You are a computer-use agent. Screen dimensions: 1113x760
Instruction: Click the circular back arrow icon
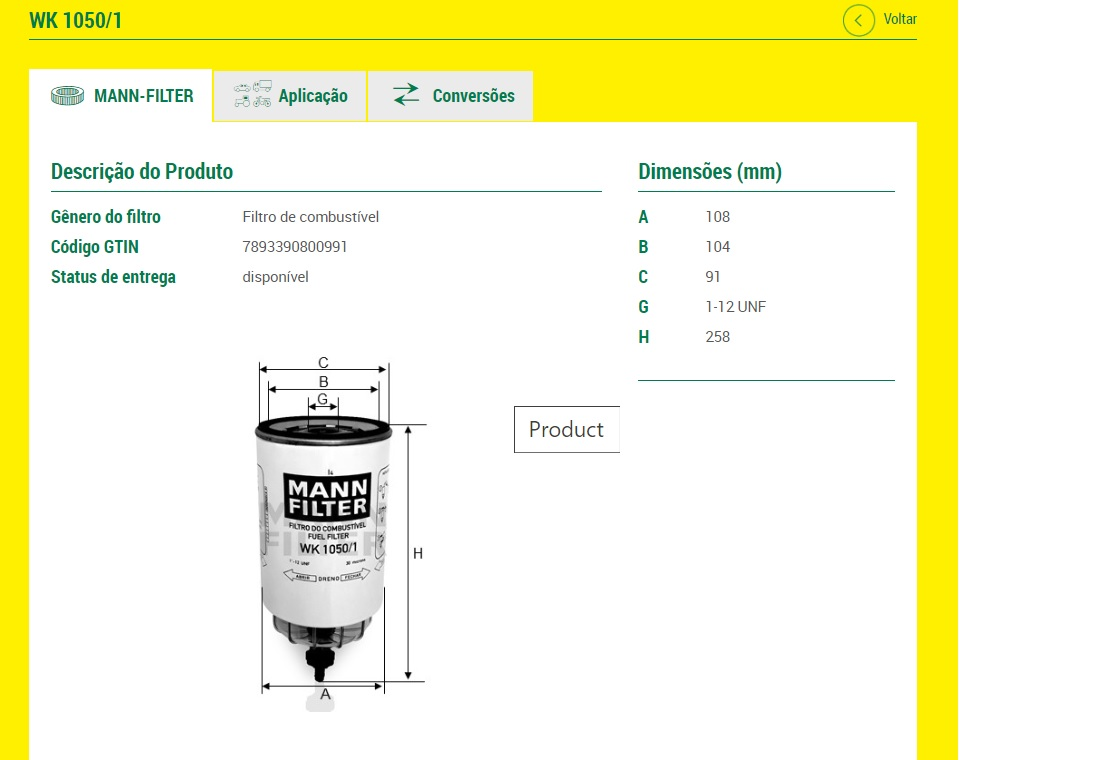pyautogui.click(x=858, y=20)
